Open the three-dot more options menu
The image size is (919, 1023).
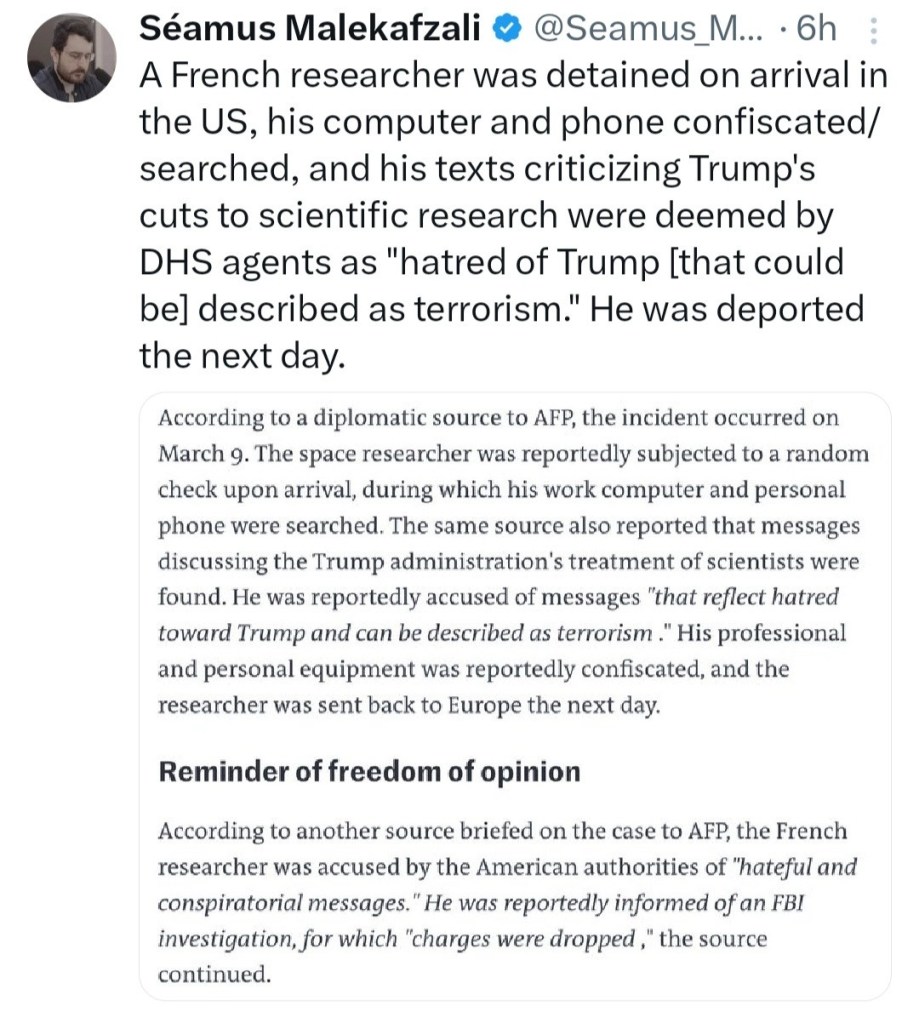click(873, 33)
